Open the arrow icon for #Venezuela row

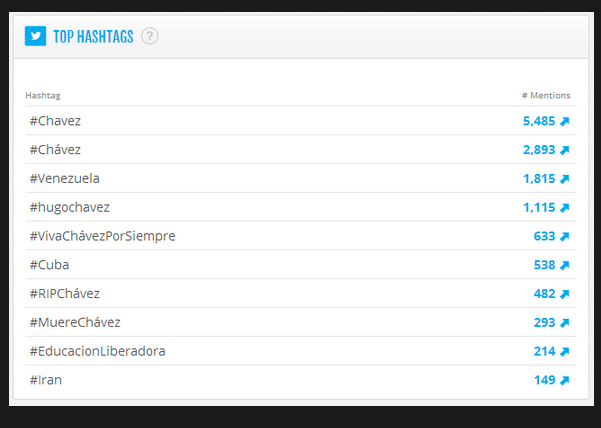click(x=565, y=179)
